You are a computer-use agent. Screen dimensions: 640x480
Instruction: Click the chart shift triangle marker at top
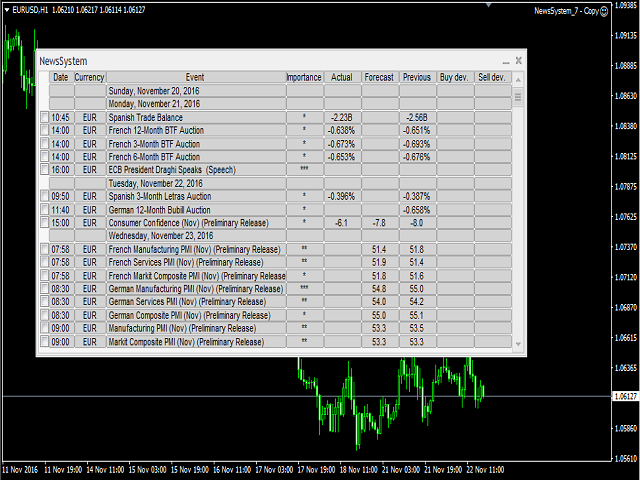point(489,5)
